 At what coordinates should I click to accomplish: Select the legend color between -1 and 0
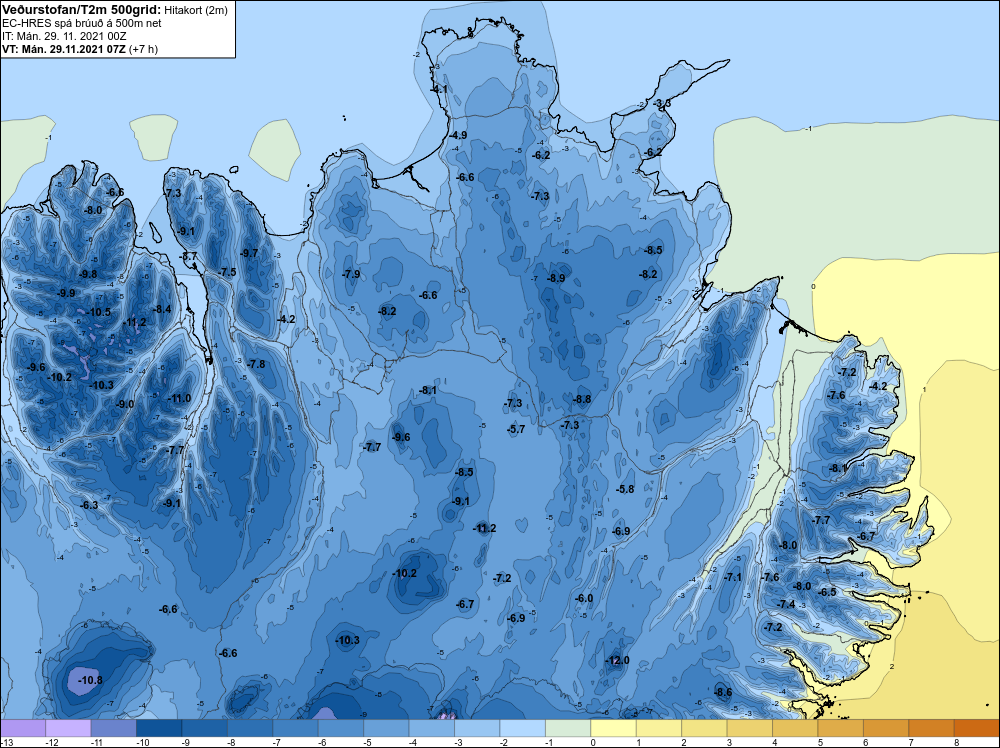[x=568, y=728]
